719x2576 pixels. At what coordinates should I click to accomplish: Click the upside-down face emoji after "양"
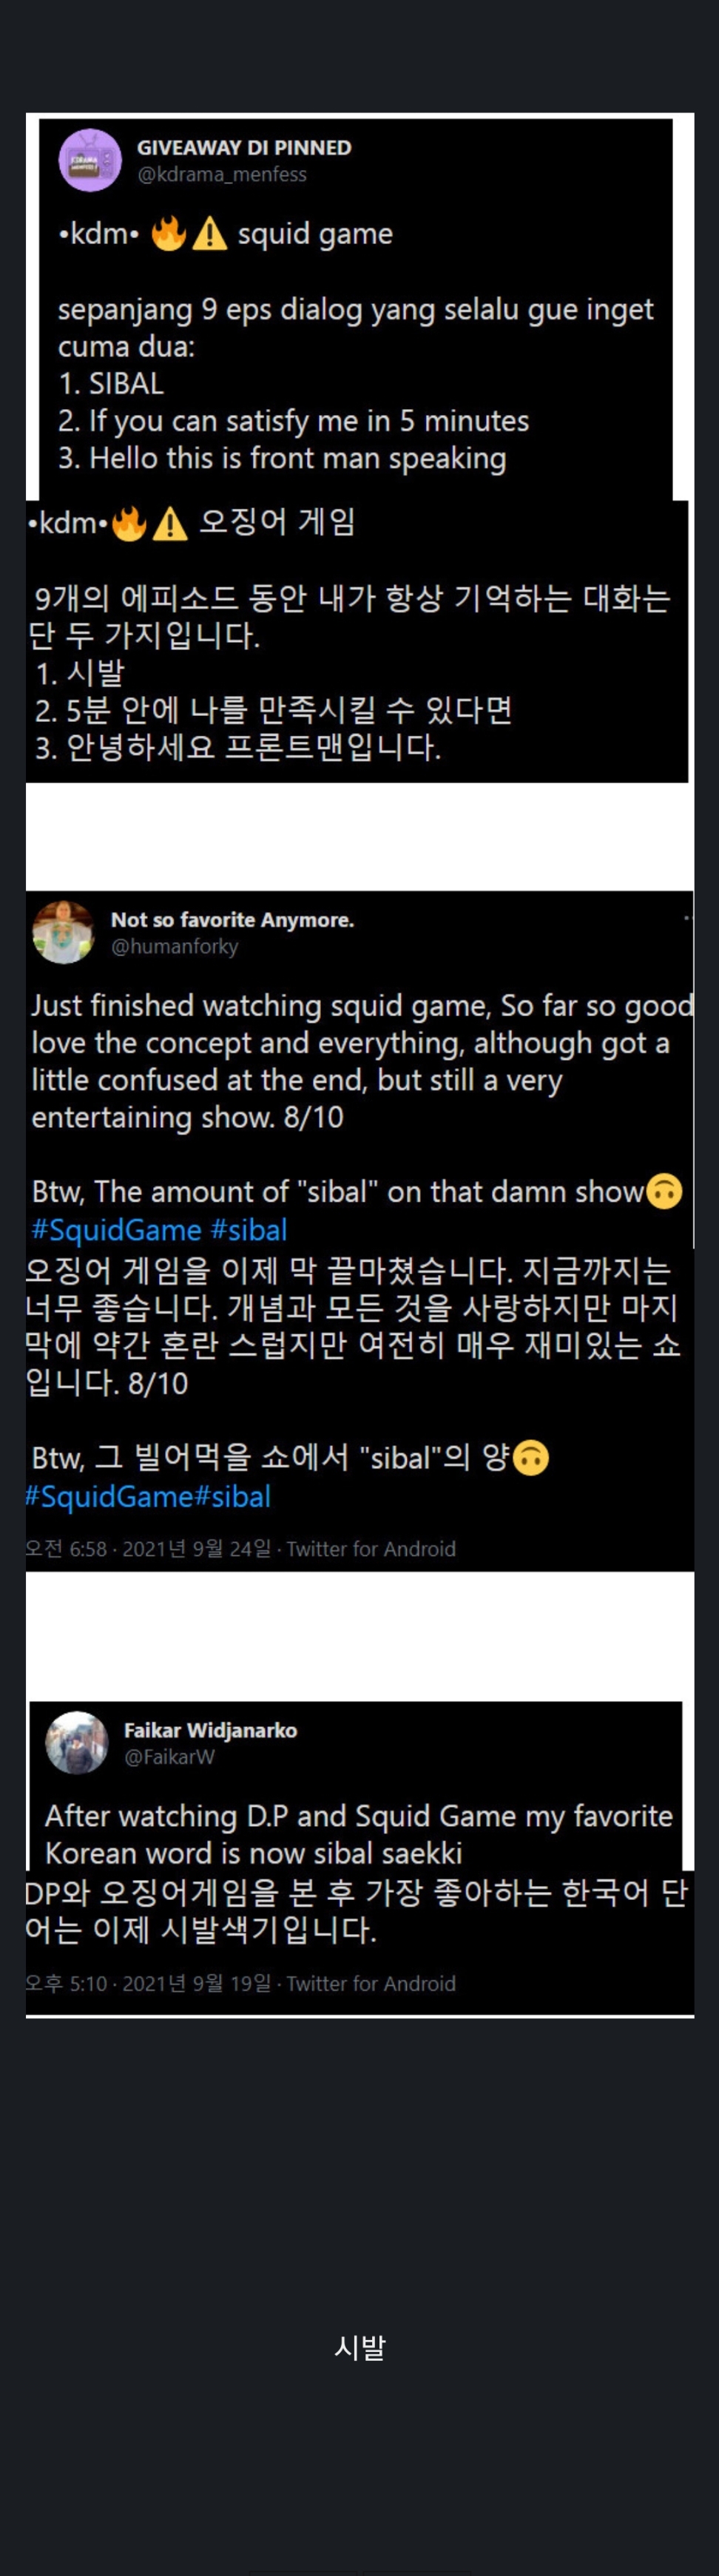531,1458
